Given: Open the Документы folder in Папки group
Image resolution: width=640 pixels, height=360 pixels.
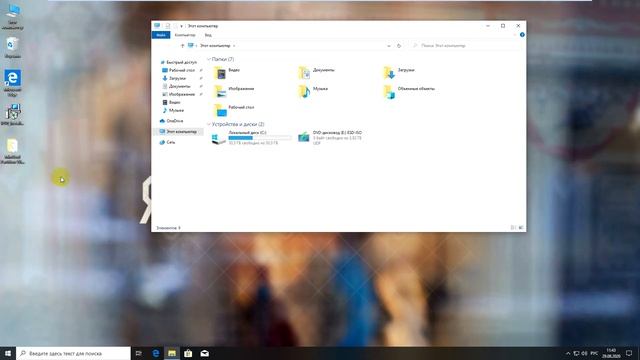Looking at the screenshot, I should (317, 73).
